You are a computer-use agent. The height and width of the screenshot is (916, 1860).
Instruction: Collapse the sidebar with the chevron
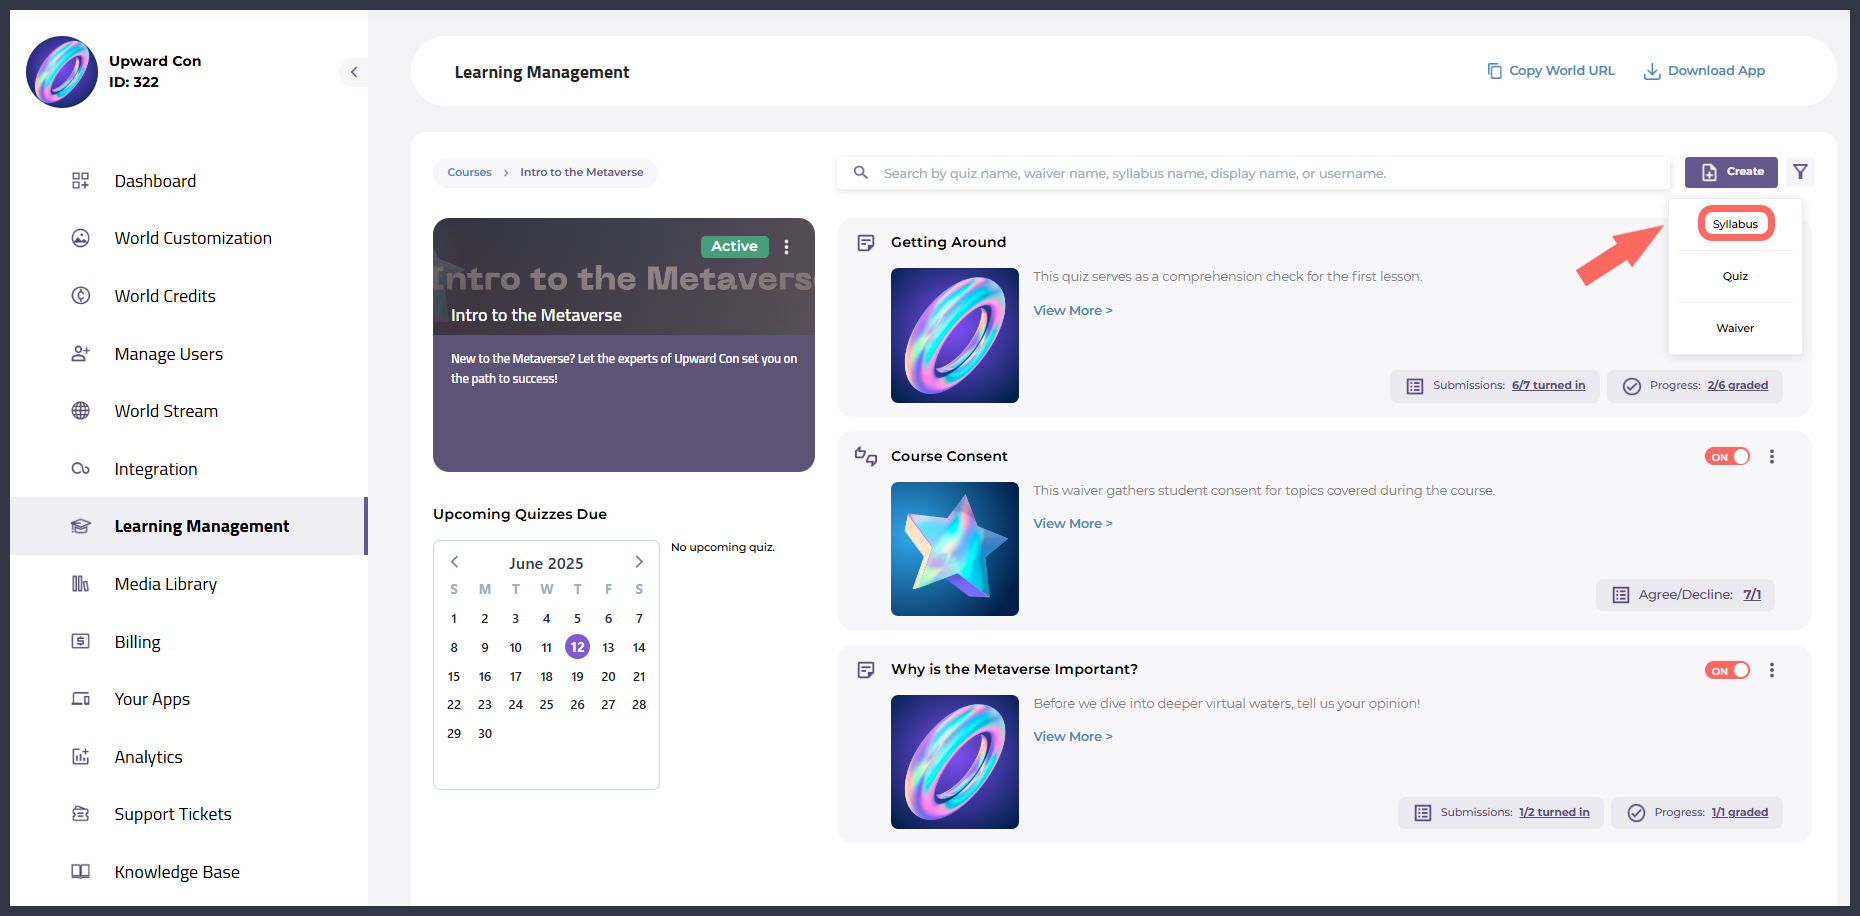(x=354, y=72)
